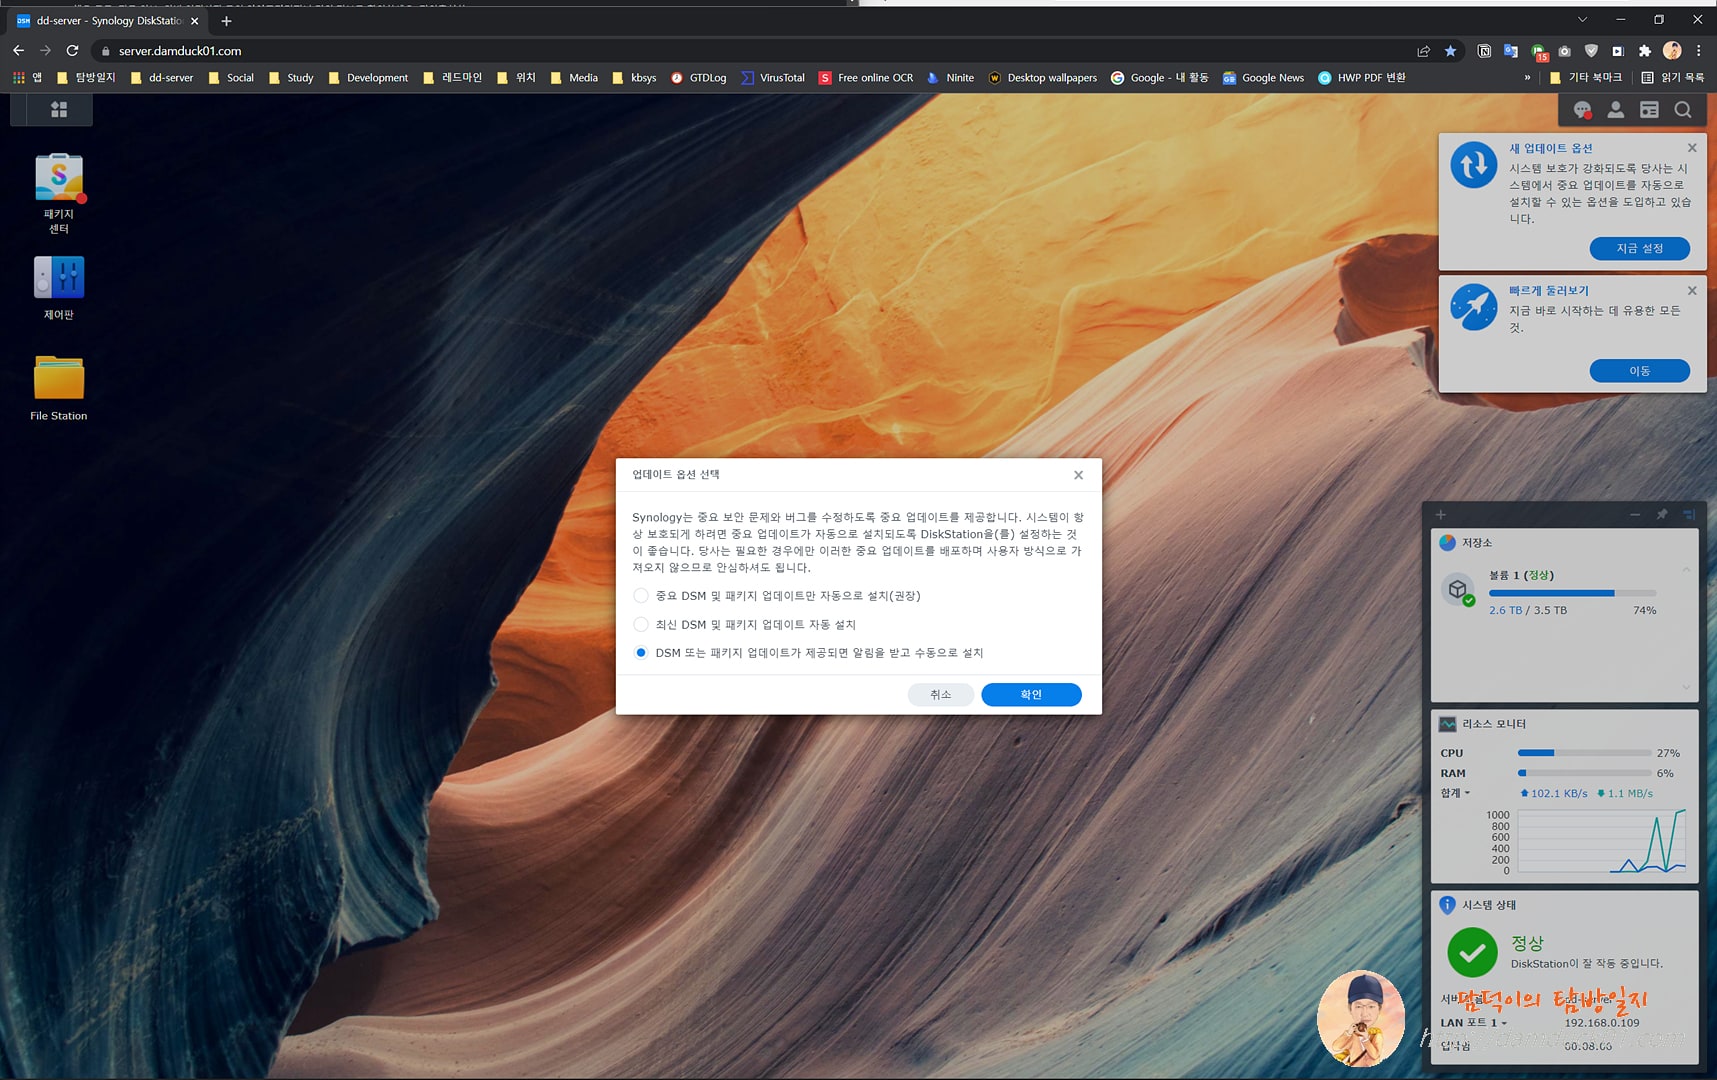Viewport: 1717px width, 1080px height.
Task: Open the extension with the 15 badge
Action: (1538, 52)
